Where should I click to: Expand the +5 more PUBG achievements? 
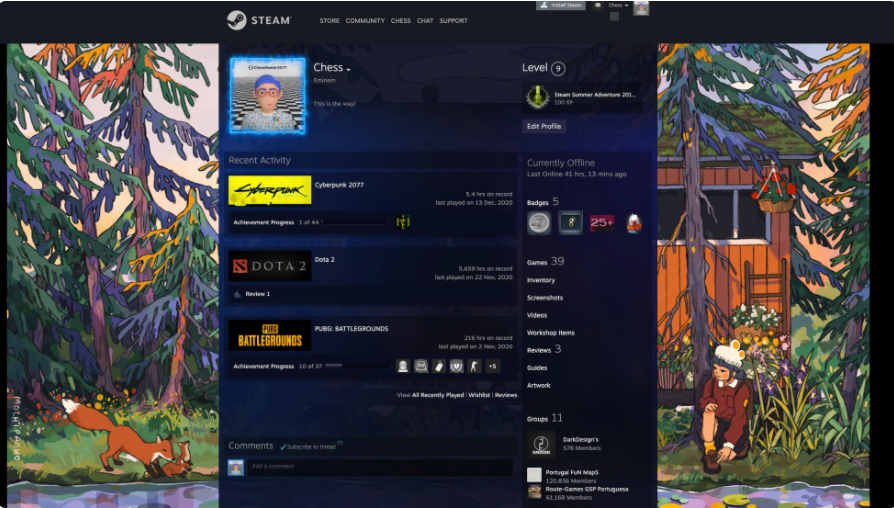point(492,366)
